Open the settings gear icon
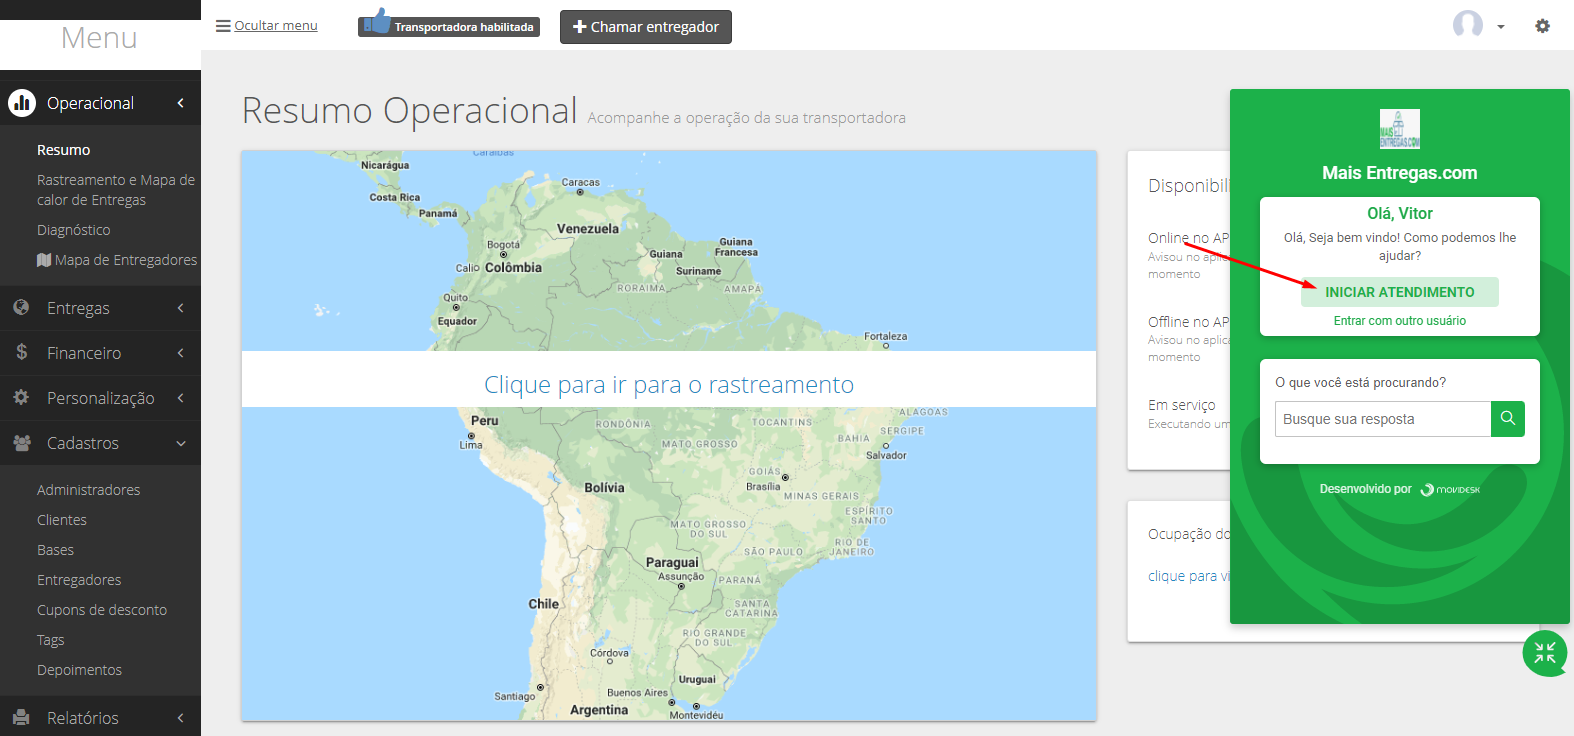 click(1543, 26)
